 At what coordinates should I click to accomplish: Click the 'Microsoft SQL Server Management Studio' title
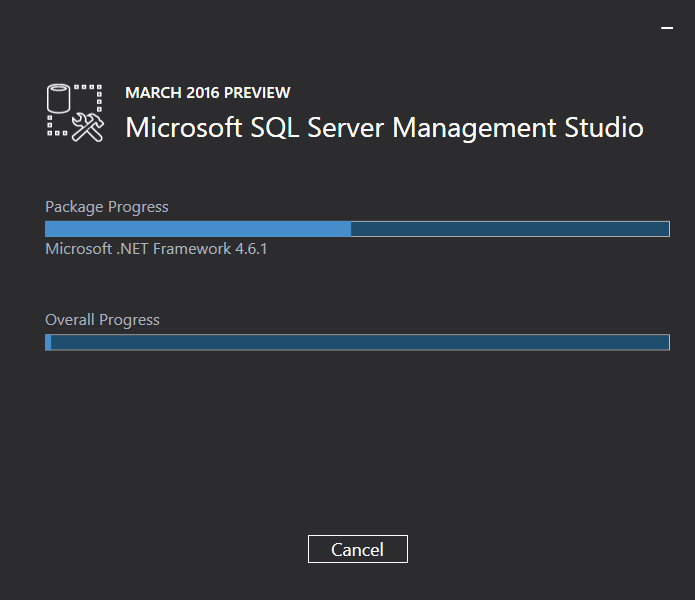(x=384, y=128)
